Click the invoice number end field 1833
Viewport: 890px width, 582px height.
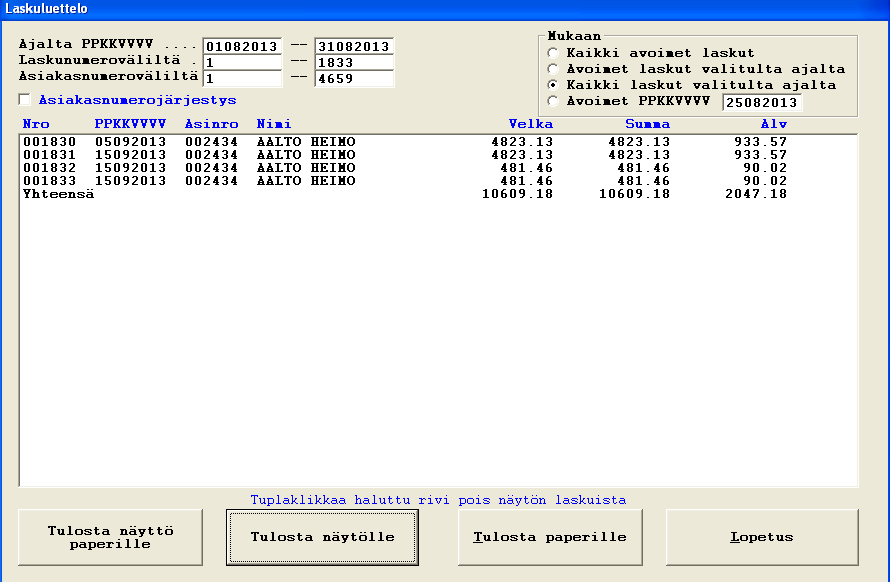pyautogui.click(x=354, y=63)
